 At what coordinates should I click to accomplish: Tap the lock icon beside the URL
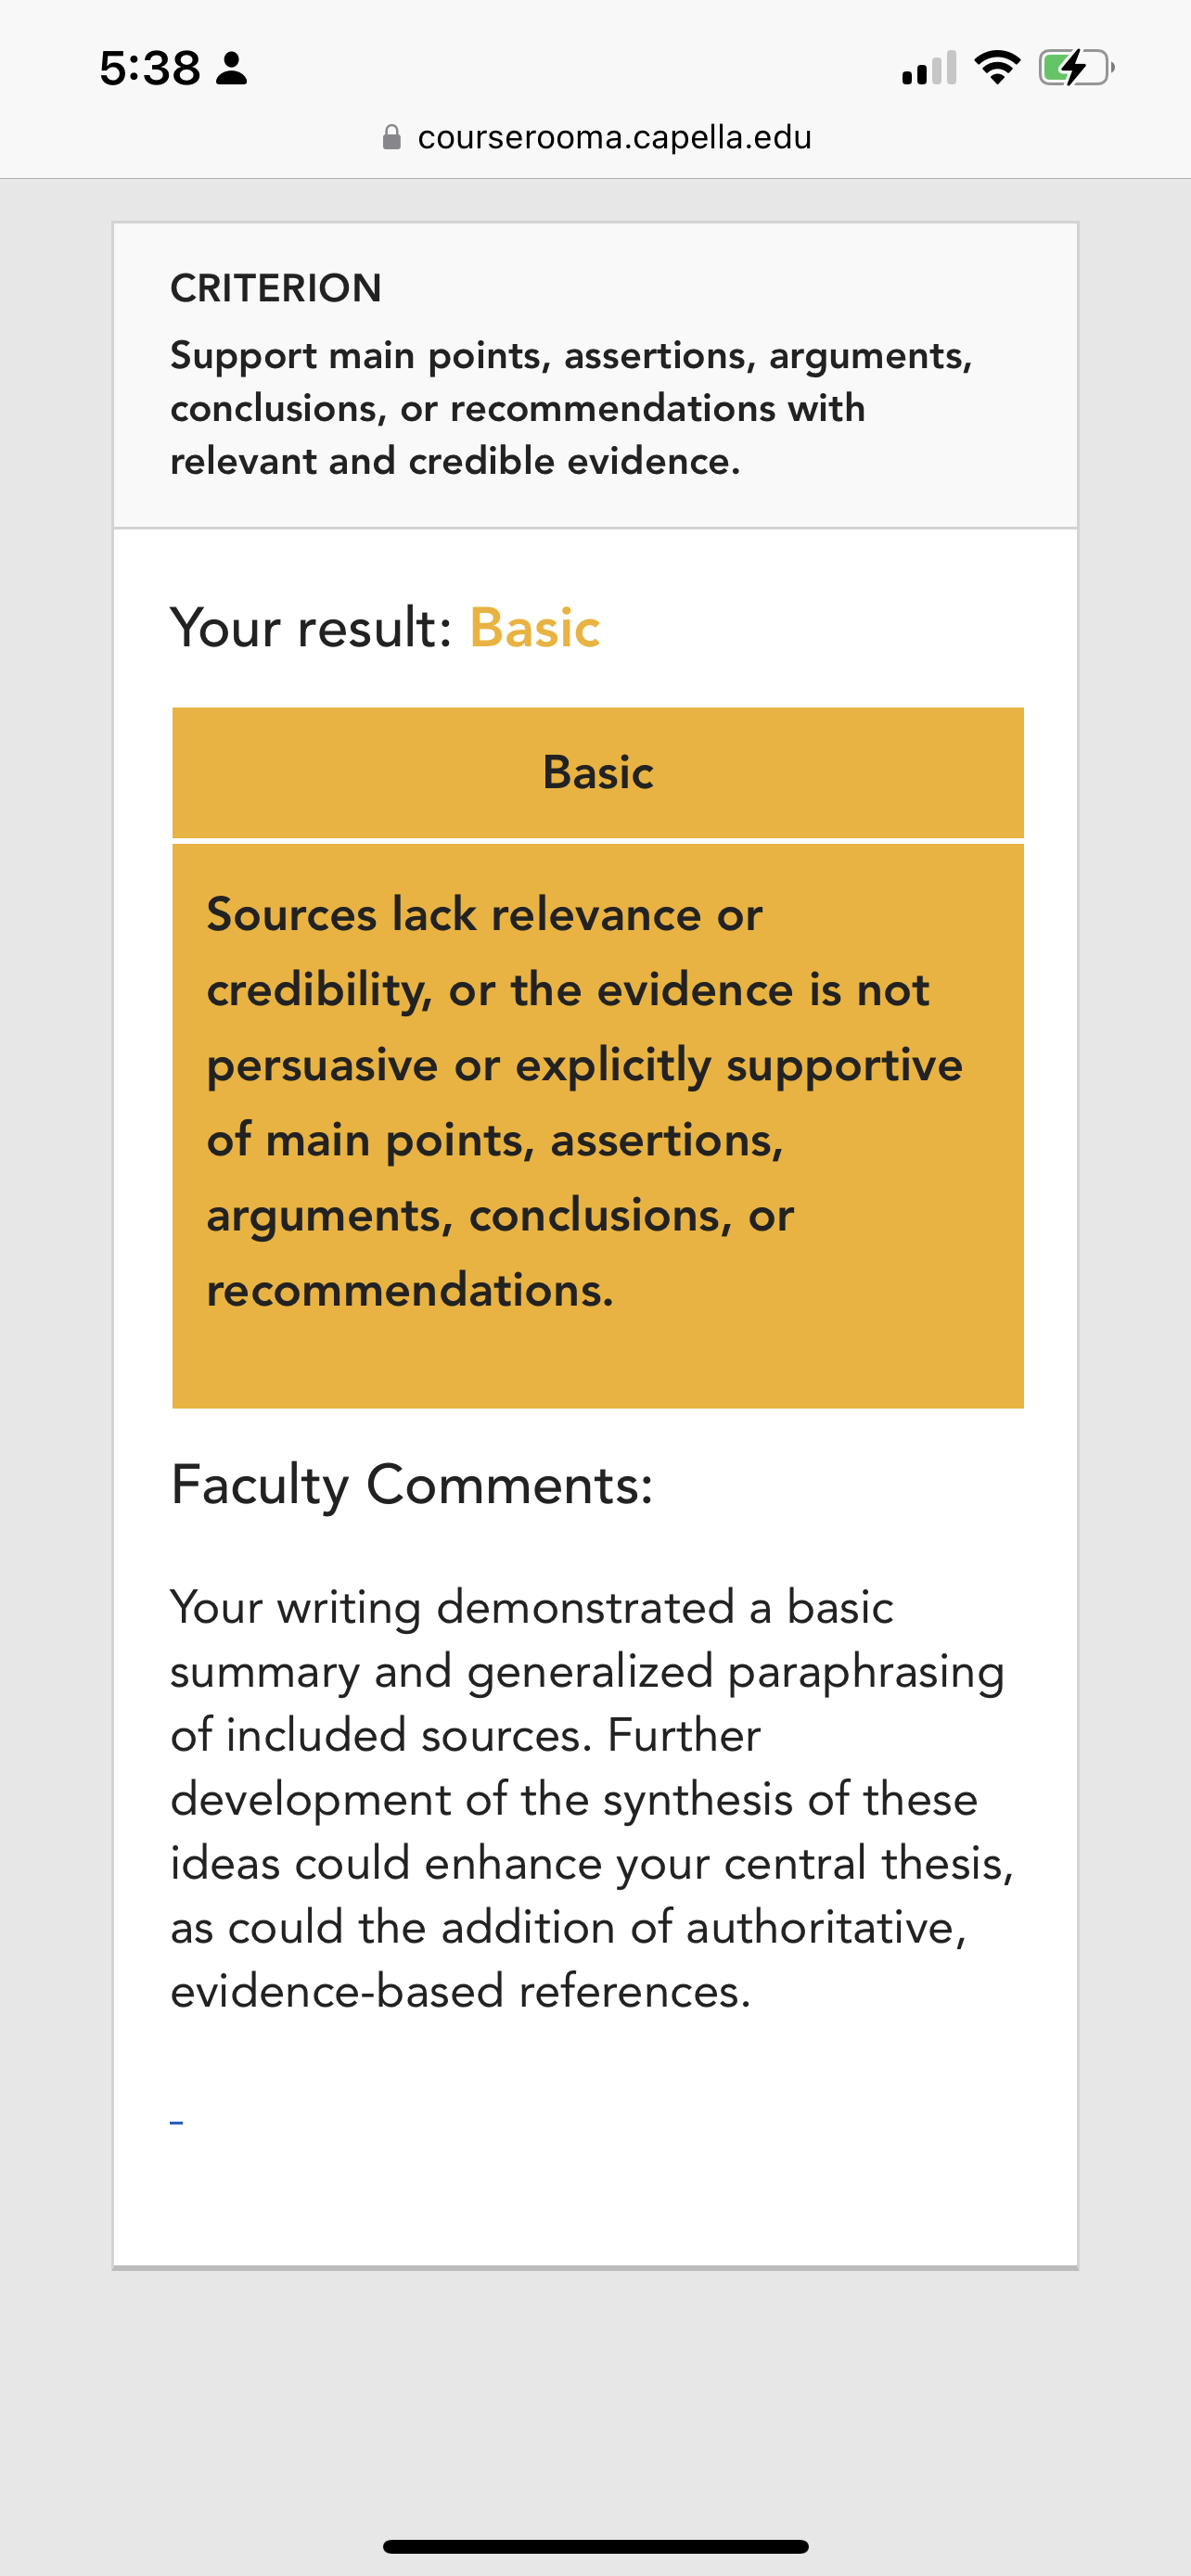392,137
